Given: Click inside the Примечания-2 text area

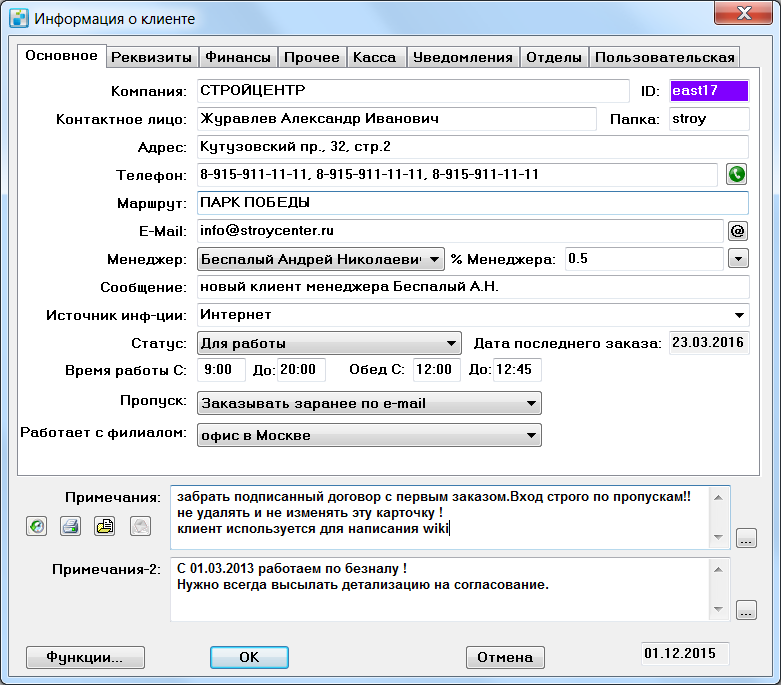Looking at the screenshot, I should coord(440,590).
